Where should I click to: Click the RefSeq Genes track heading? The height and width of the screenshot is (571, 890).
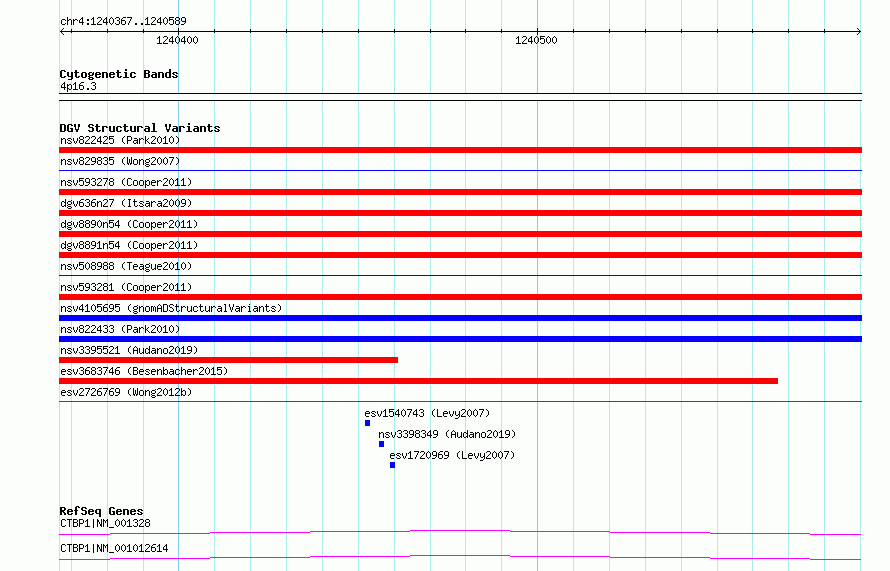[101, 511]
